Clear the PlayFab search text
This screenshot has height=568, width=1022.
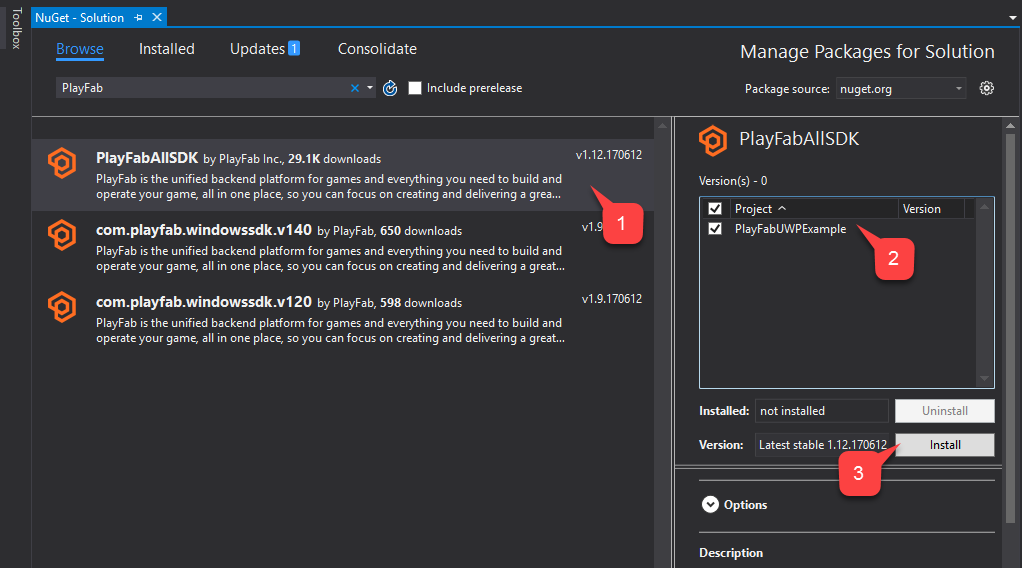click(355, 88)
